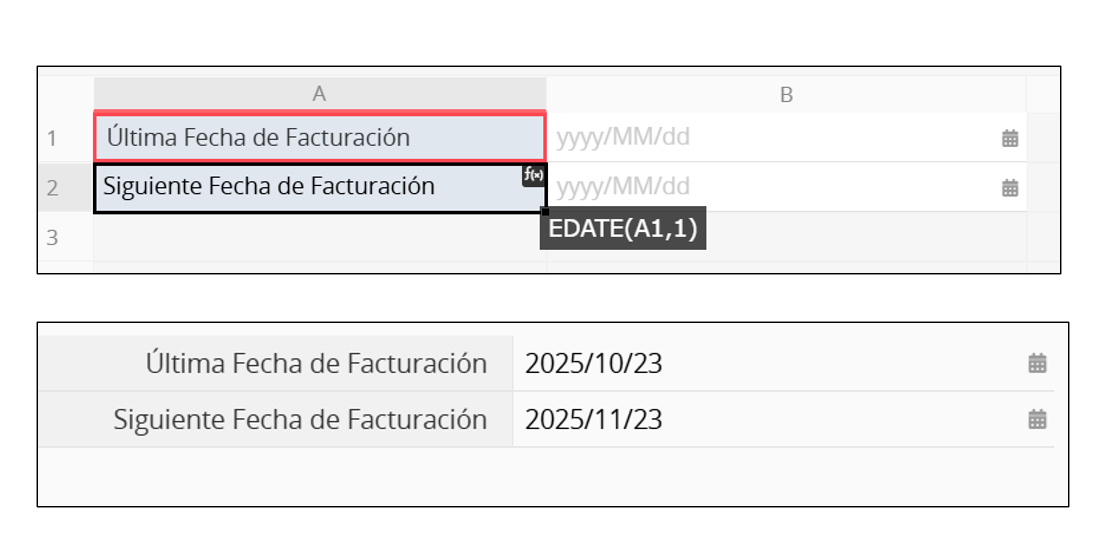Select empty cell A3
The width and height of the screenshot is (1114, 552).
(x=319, y=237)
